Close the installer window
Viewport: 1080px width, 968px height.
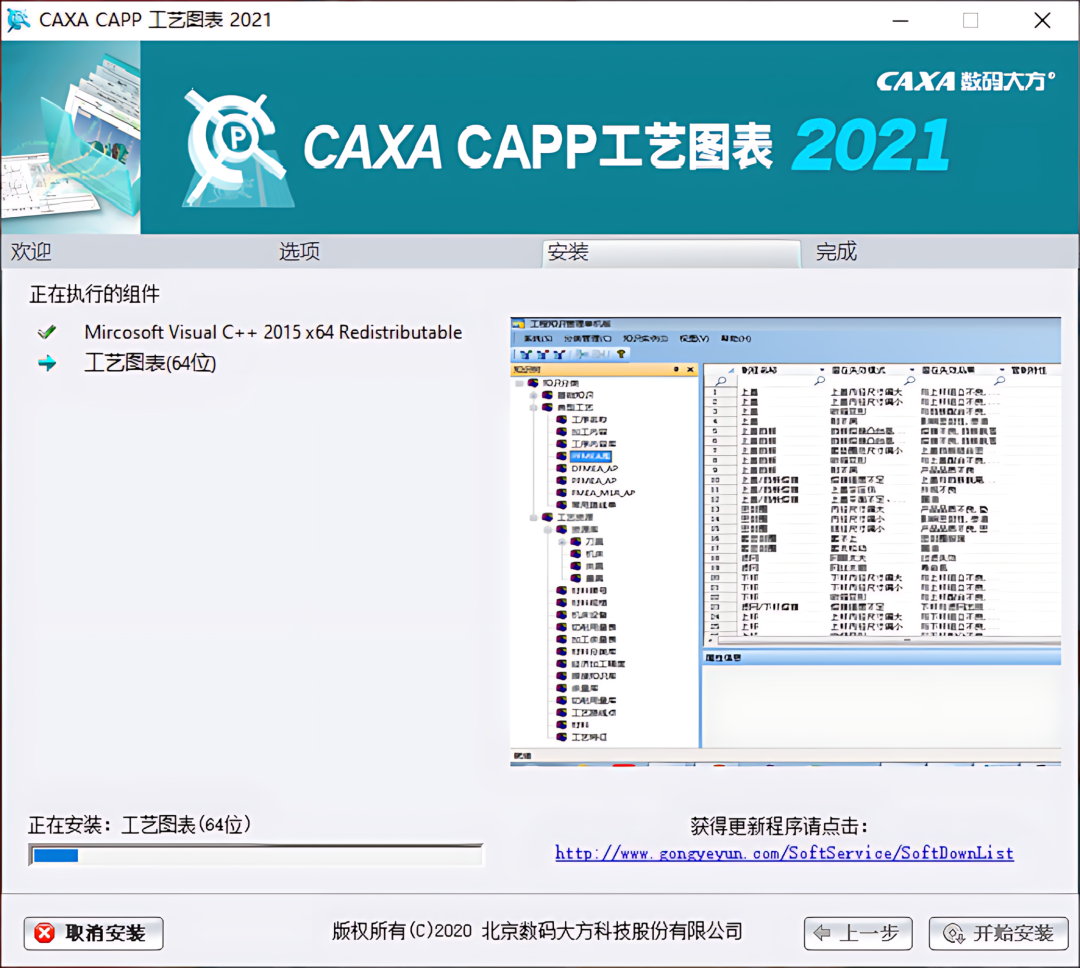(1042, 21)
